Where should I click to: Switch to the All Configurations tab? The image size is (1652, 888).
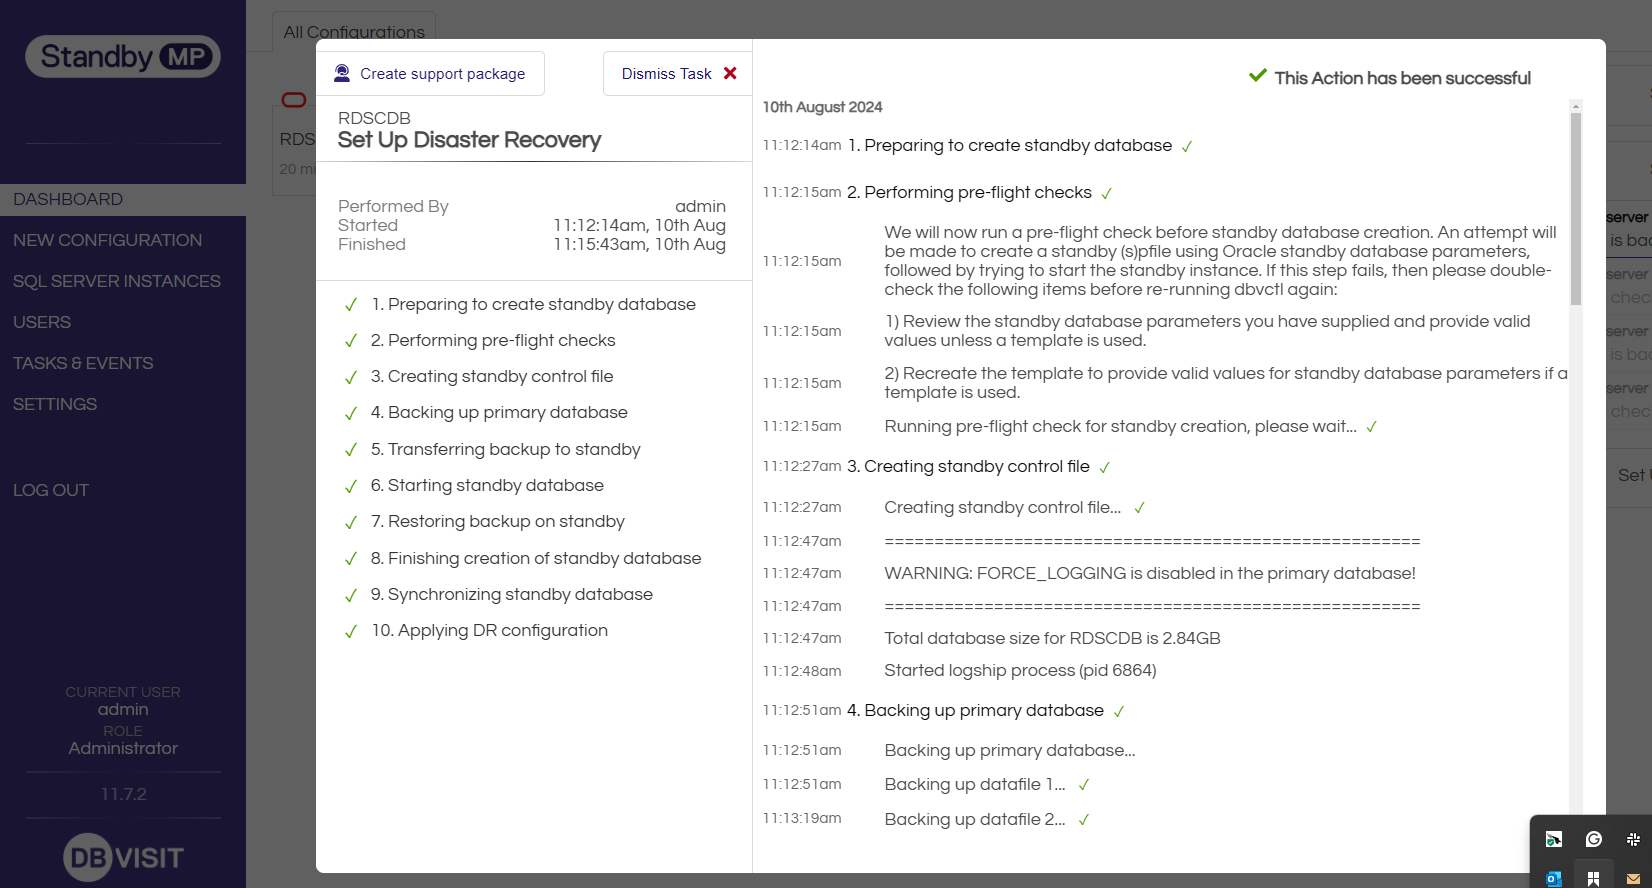(354, 32)
